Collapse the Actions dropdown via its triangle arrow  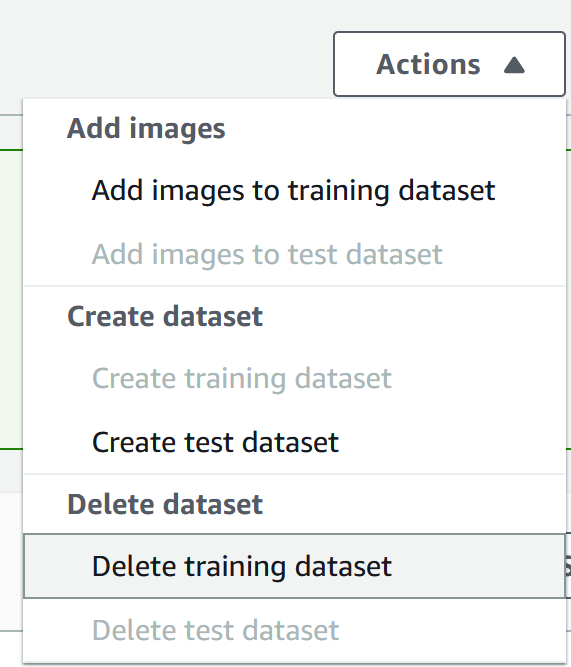tap(514, 65)
